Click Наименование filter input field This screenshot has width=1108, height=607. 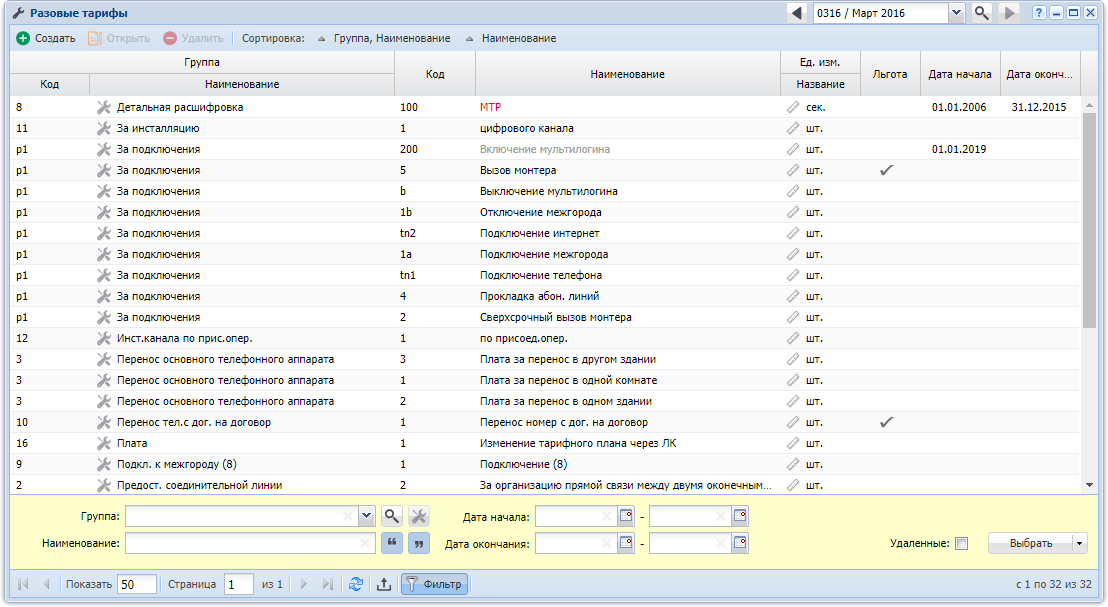coord(249,543)
